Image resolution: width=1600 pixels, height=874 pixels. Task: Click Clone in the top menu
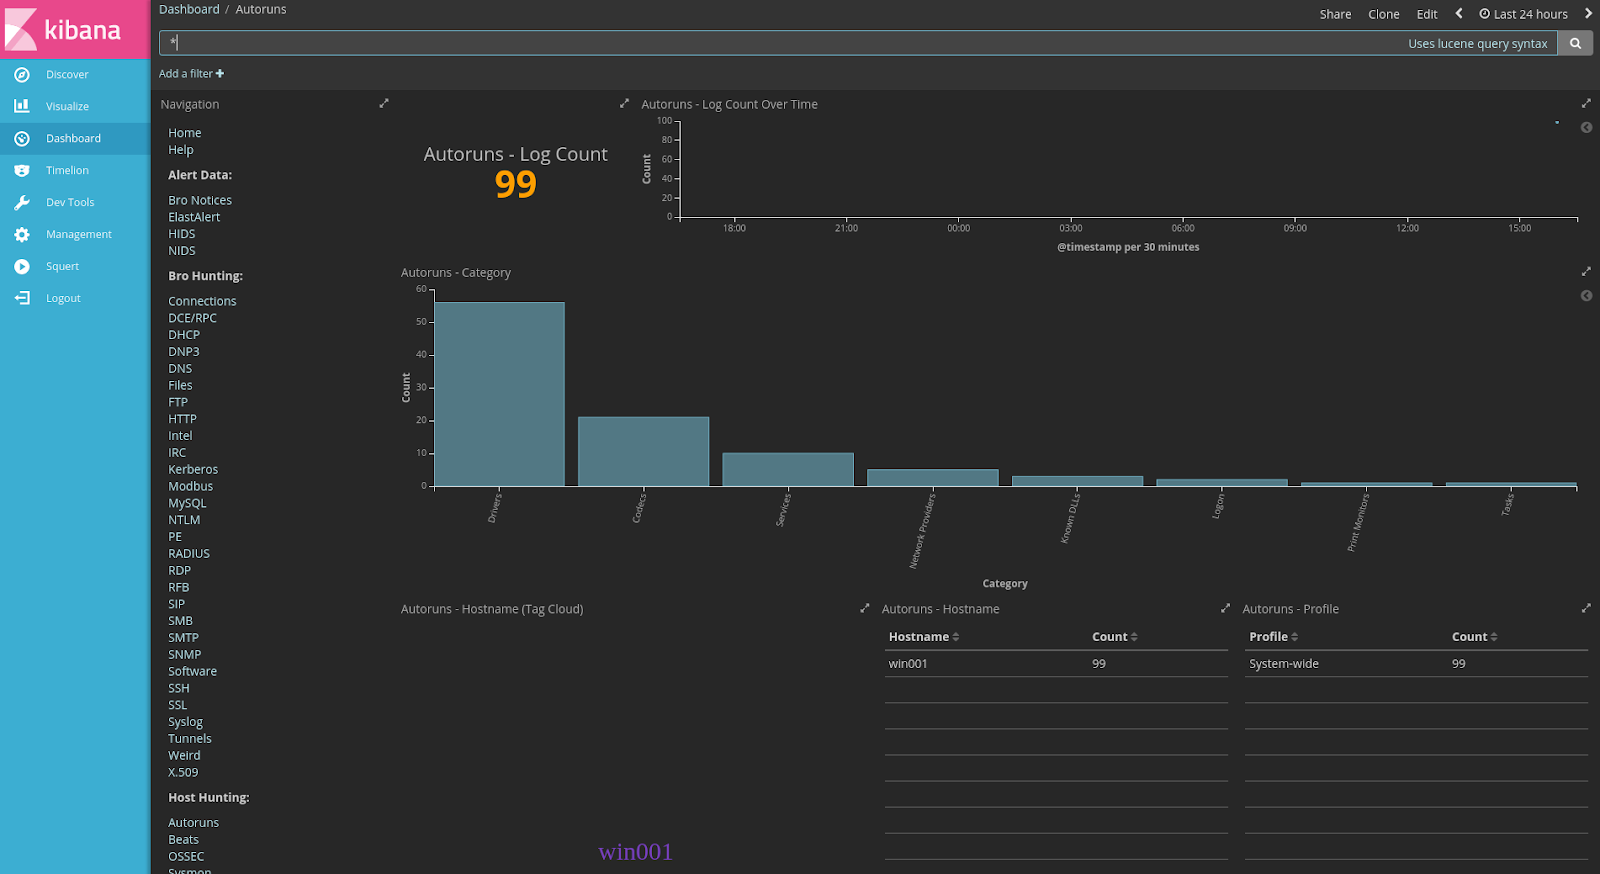(x=1384, y=14)
